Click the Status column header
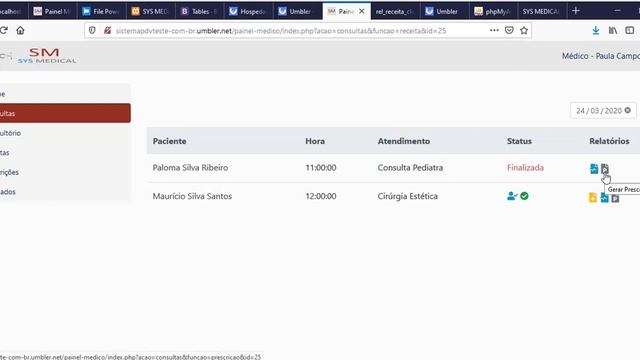Viewport: 640px width, 360px height. click(519, 141)
